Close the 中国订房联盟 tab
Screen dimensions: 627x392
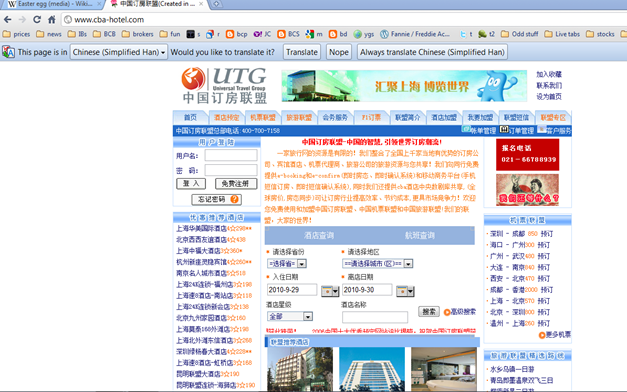click(x=201, y=4)
